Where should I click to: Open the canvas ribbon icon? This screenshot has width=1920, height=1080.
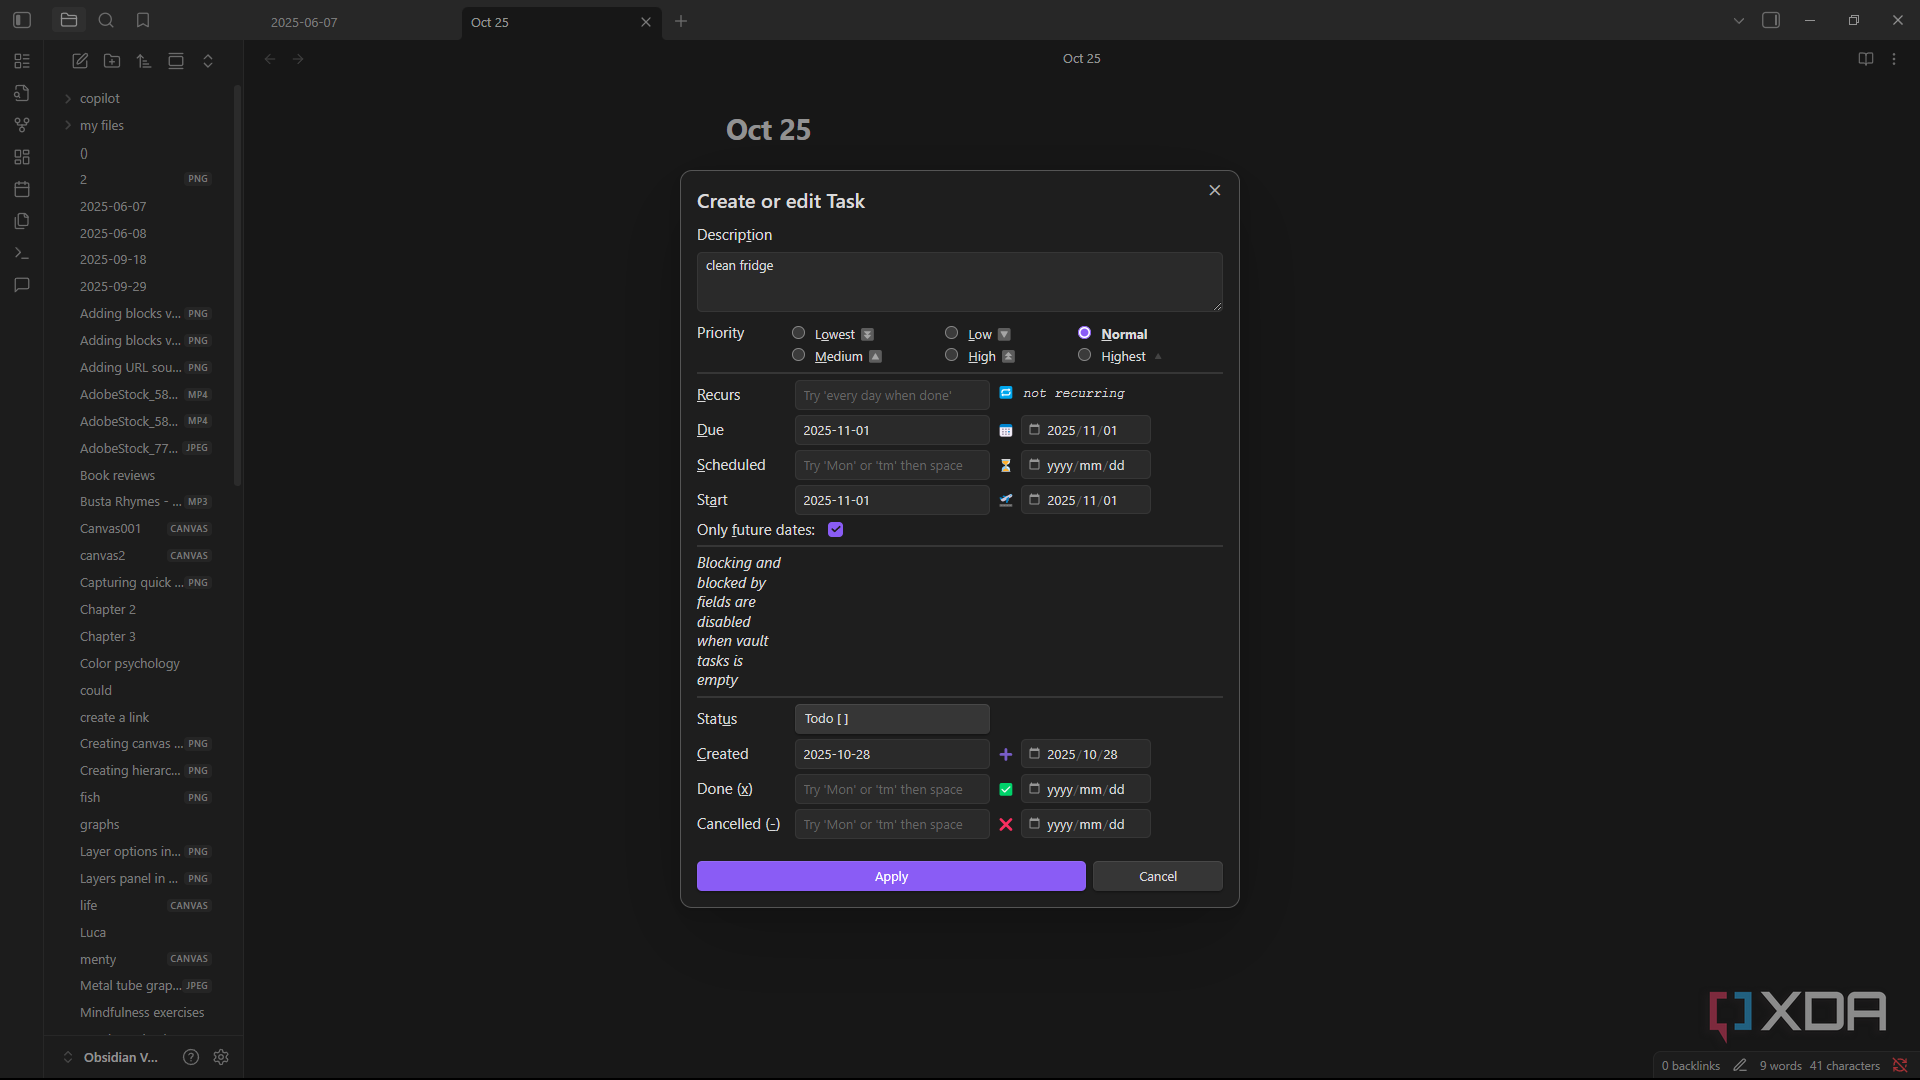[x=22, y=157]
